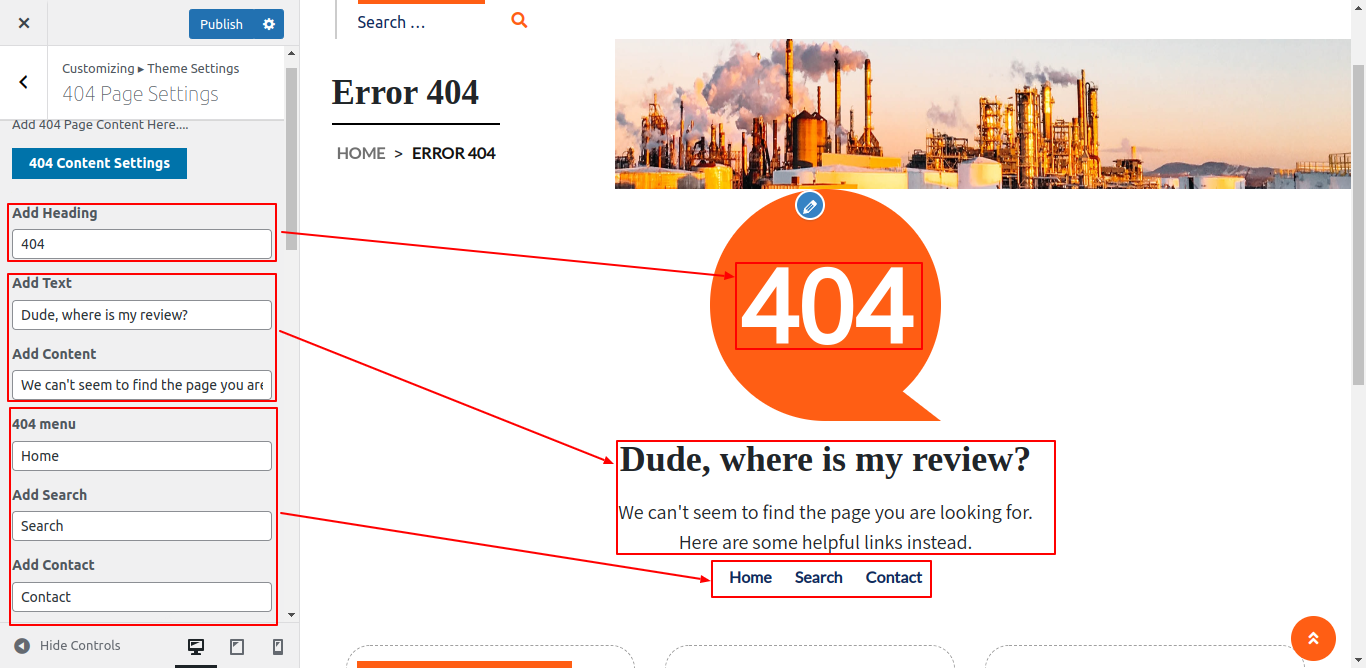
Task: Go back using the left chevron arrow
Action: 24,82
